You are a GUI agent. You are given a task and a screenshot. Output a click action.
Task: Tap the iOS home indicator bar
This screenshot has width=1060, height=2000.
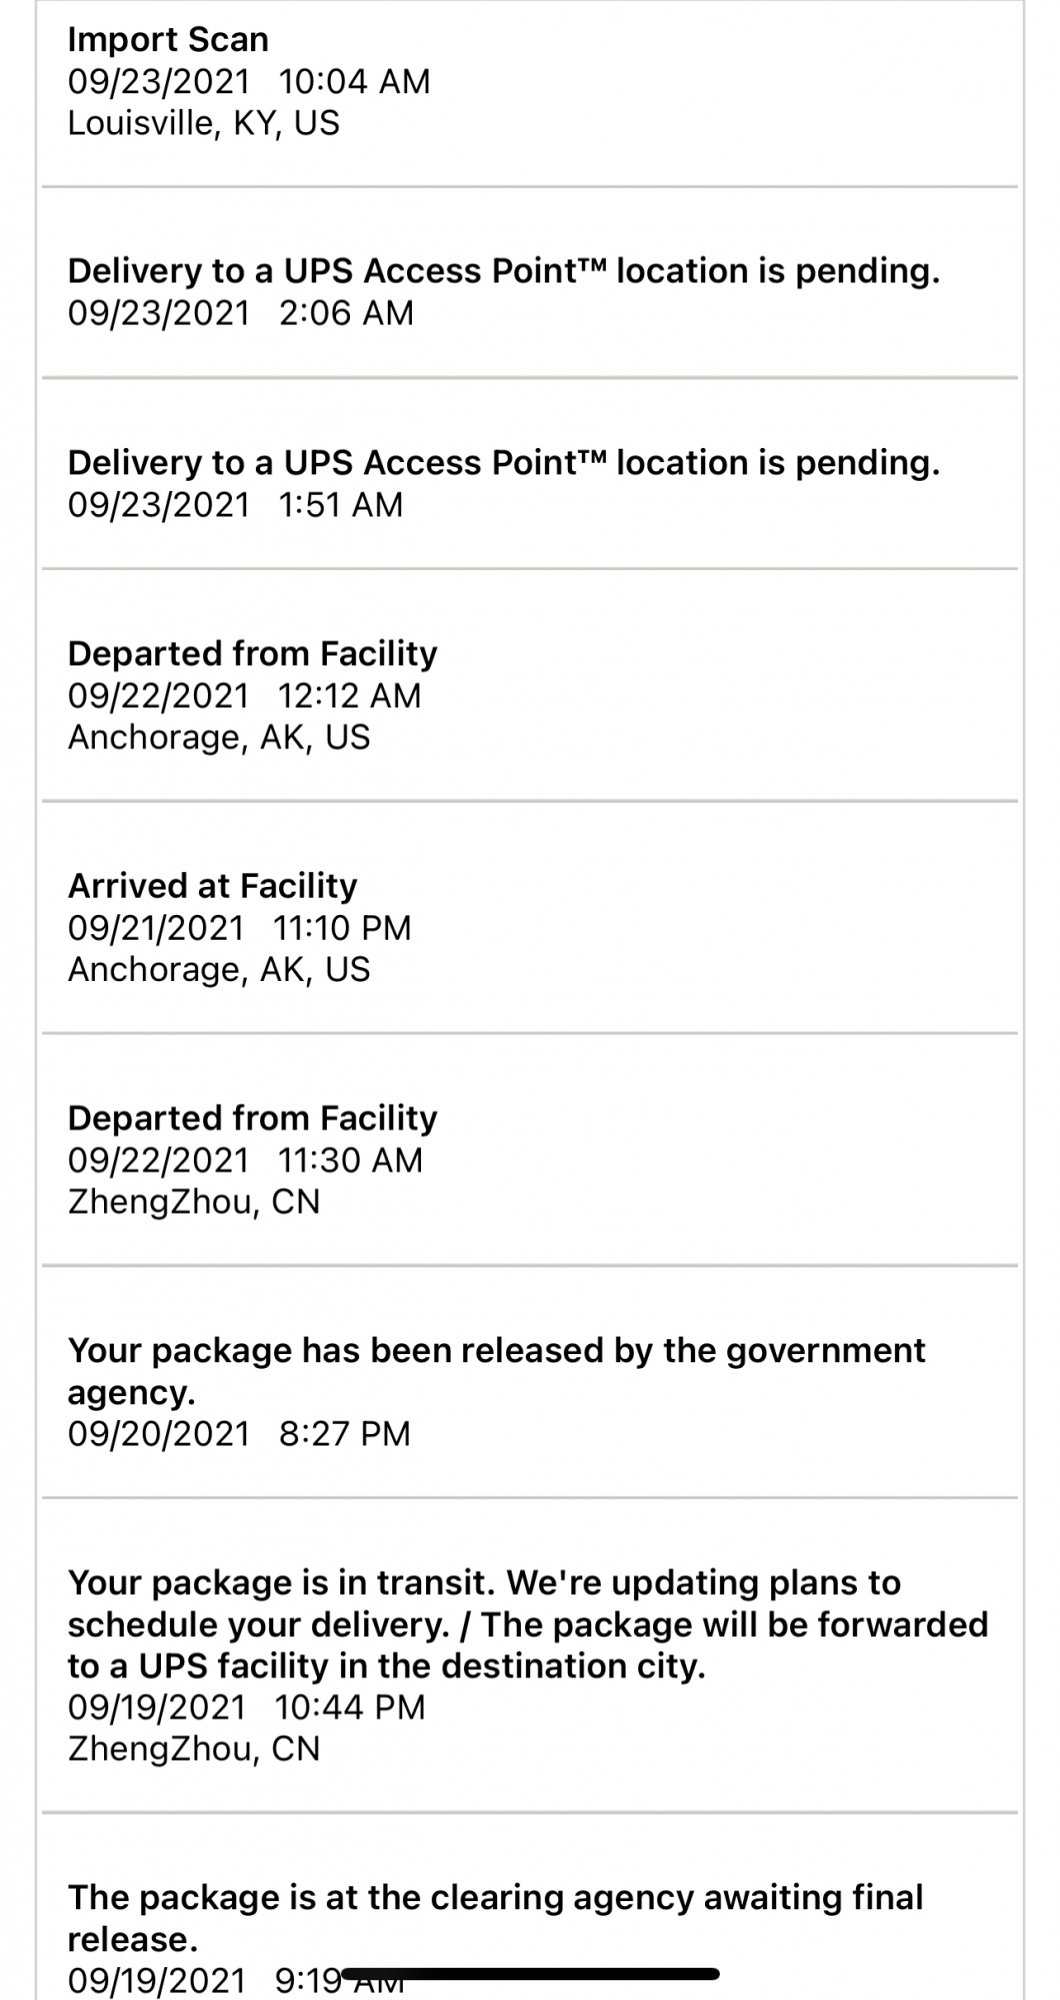click(x=530, y=1974)
